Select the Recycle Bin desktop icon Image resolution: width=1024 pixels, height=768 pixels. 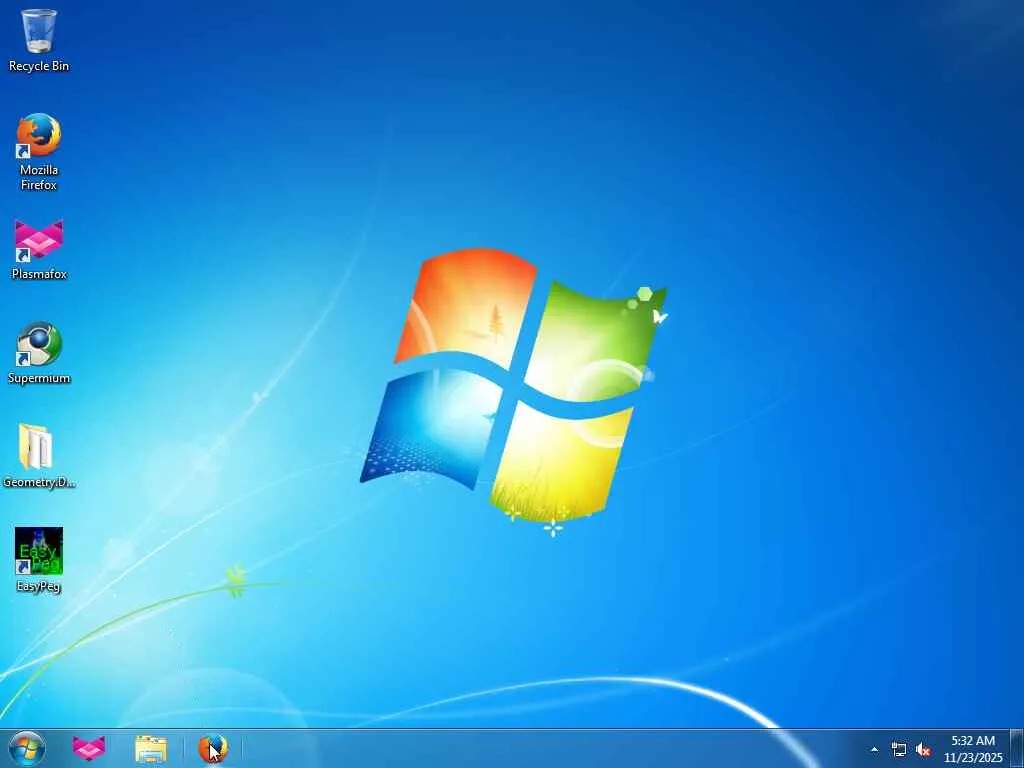click(39, 40)
